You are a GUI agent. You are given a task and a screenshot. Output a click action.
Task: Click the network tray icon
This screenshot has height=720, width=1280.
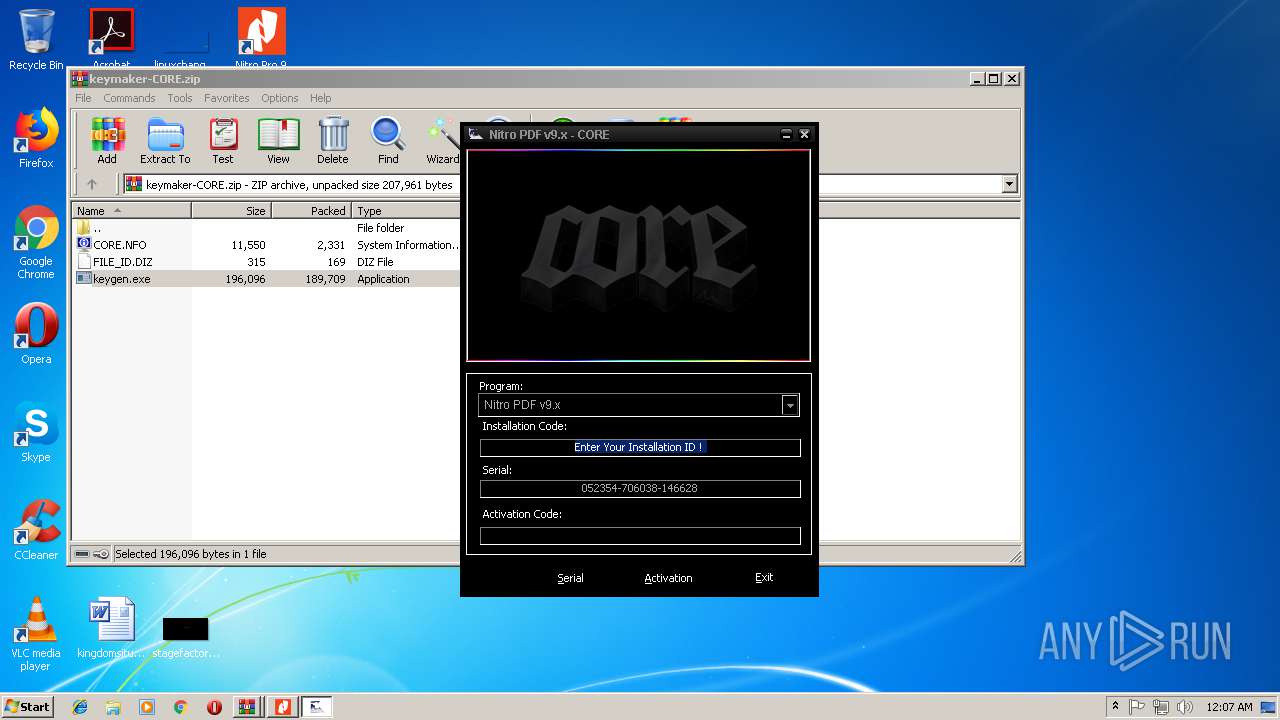click(x=1161, y=707)
